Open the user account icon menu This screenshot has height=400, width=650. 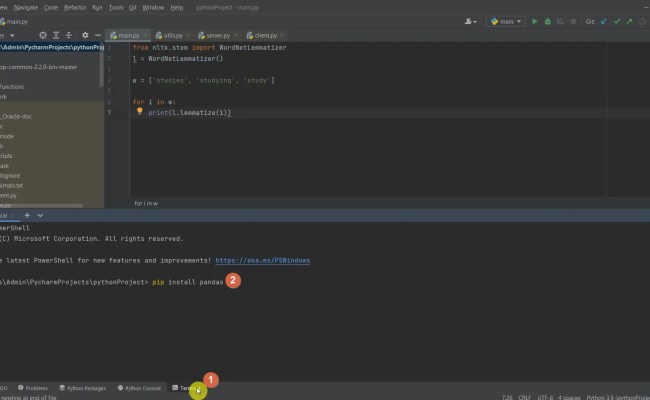coord(471,22)
